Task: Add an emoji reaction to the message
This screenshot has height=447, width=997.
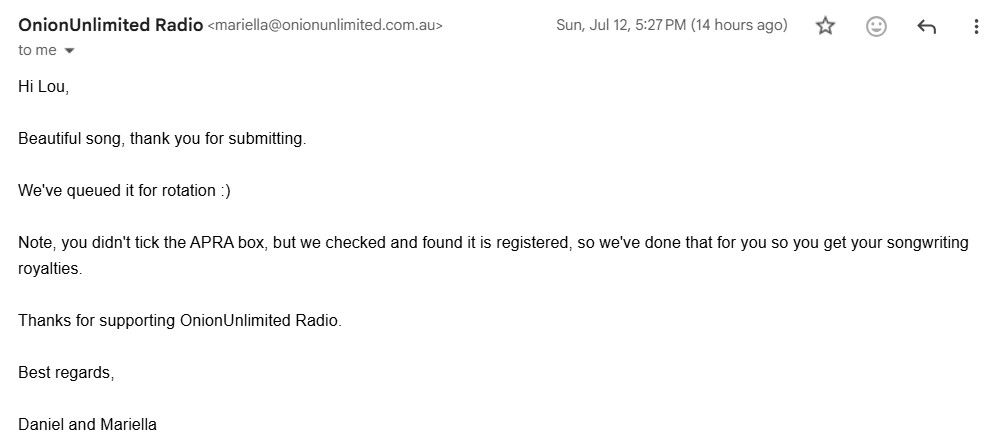Action: [x=876, y=26]
